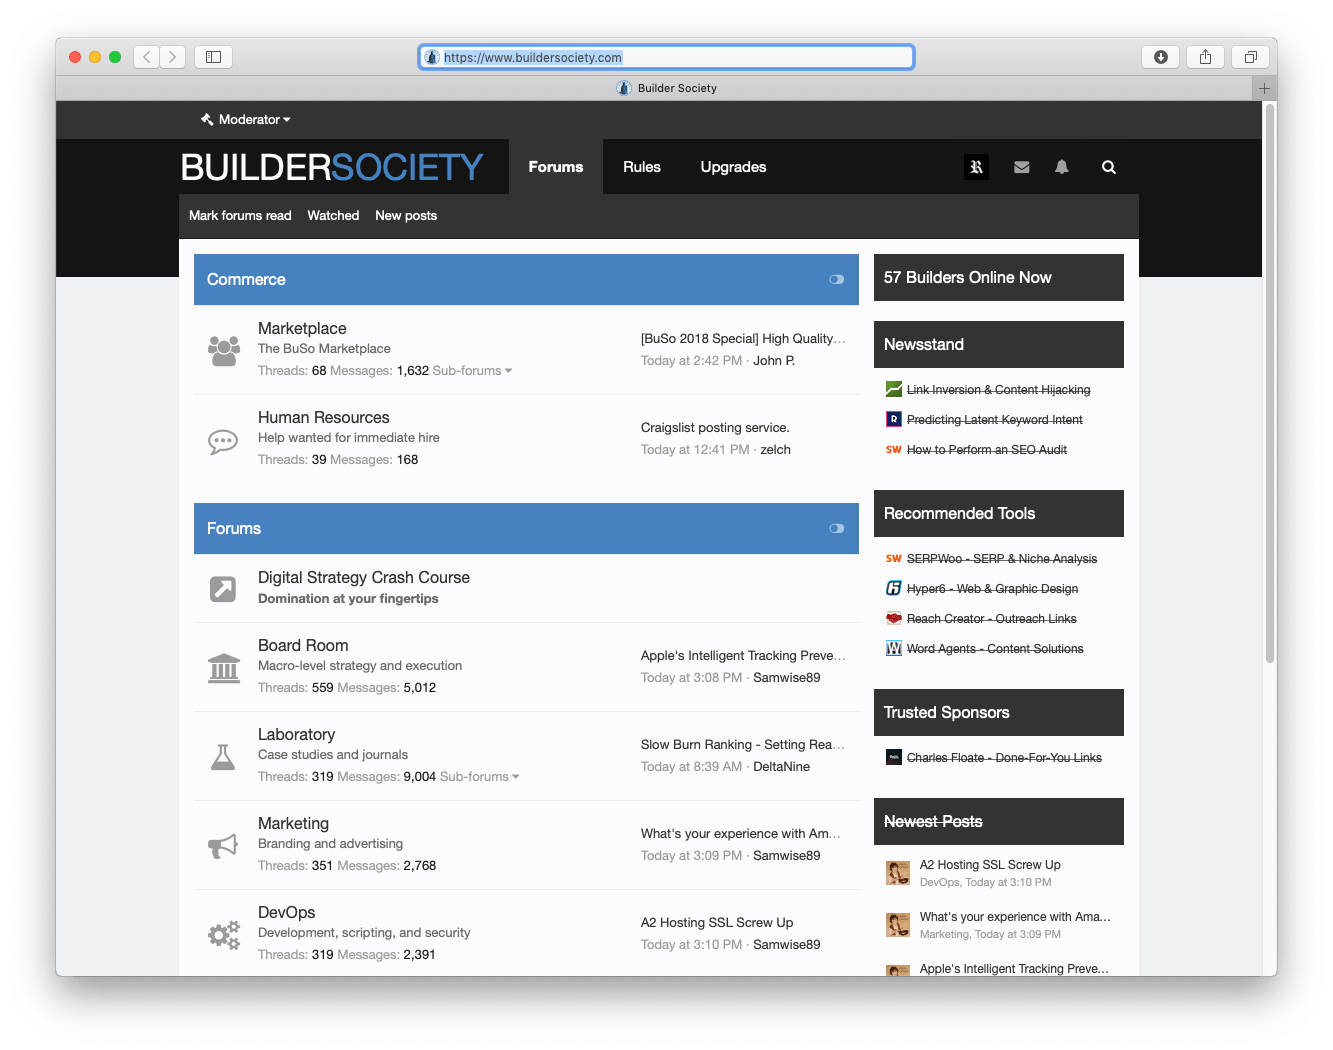Click SERPWoo SW favicon icon
Viewport: 1333px width, 1050px height.
(894, 559)
